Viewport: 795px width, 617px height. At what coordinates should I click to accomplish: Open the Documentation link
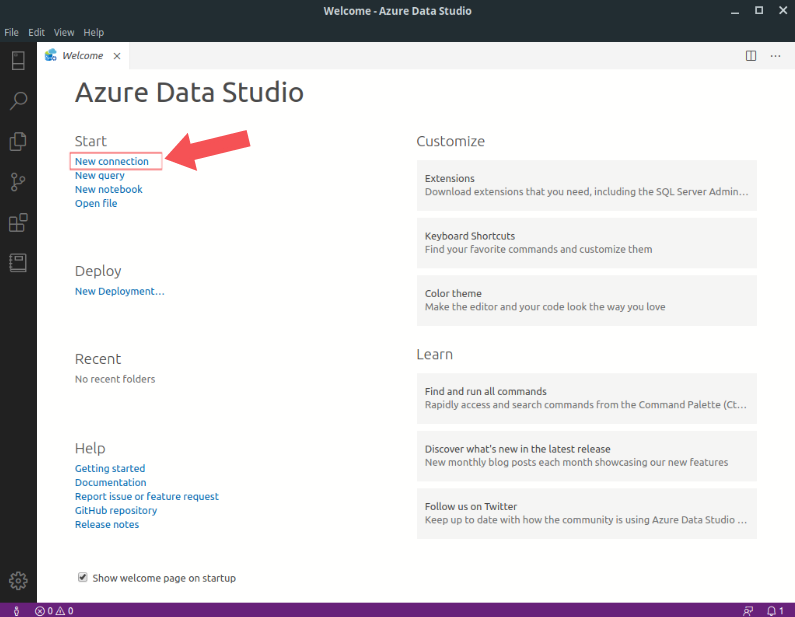coord(111,482)
